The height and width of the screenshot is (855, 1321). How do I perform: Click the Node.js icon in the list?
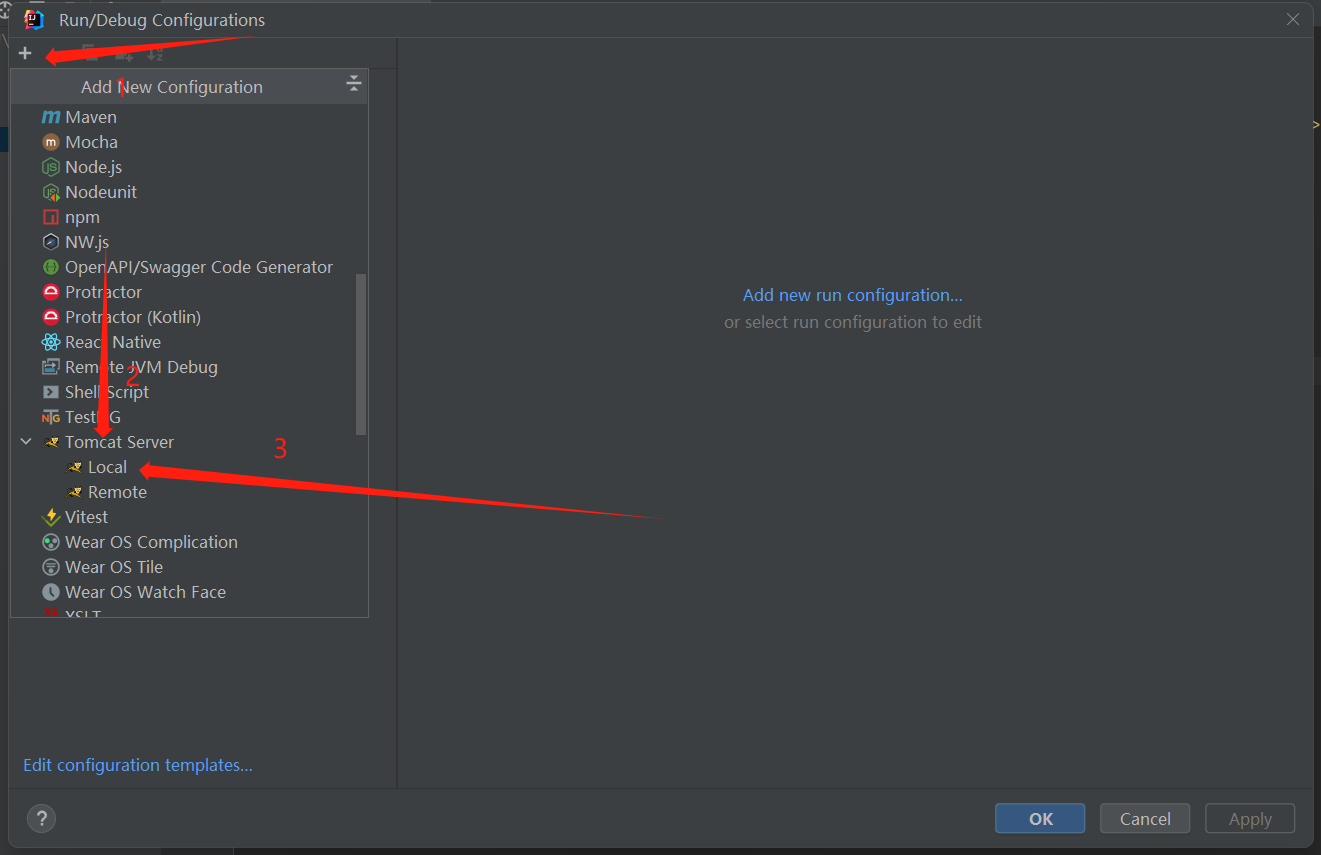pos(51,167)
